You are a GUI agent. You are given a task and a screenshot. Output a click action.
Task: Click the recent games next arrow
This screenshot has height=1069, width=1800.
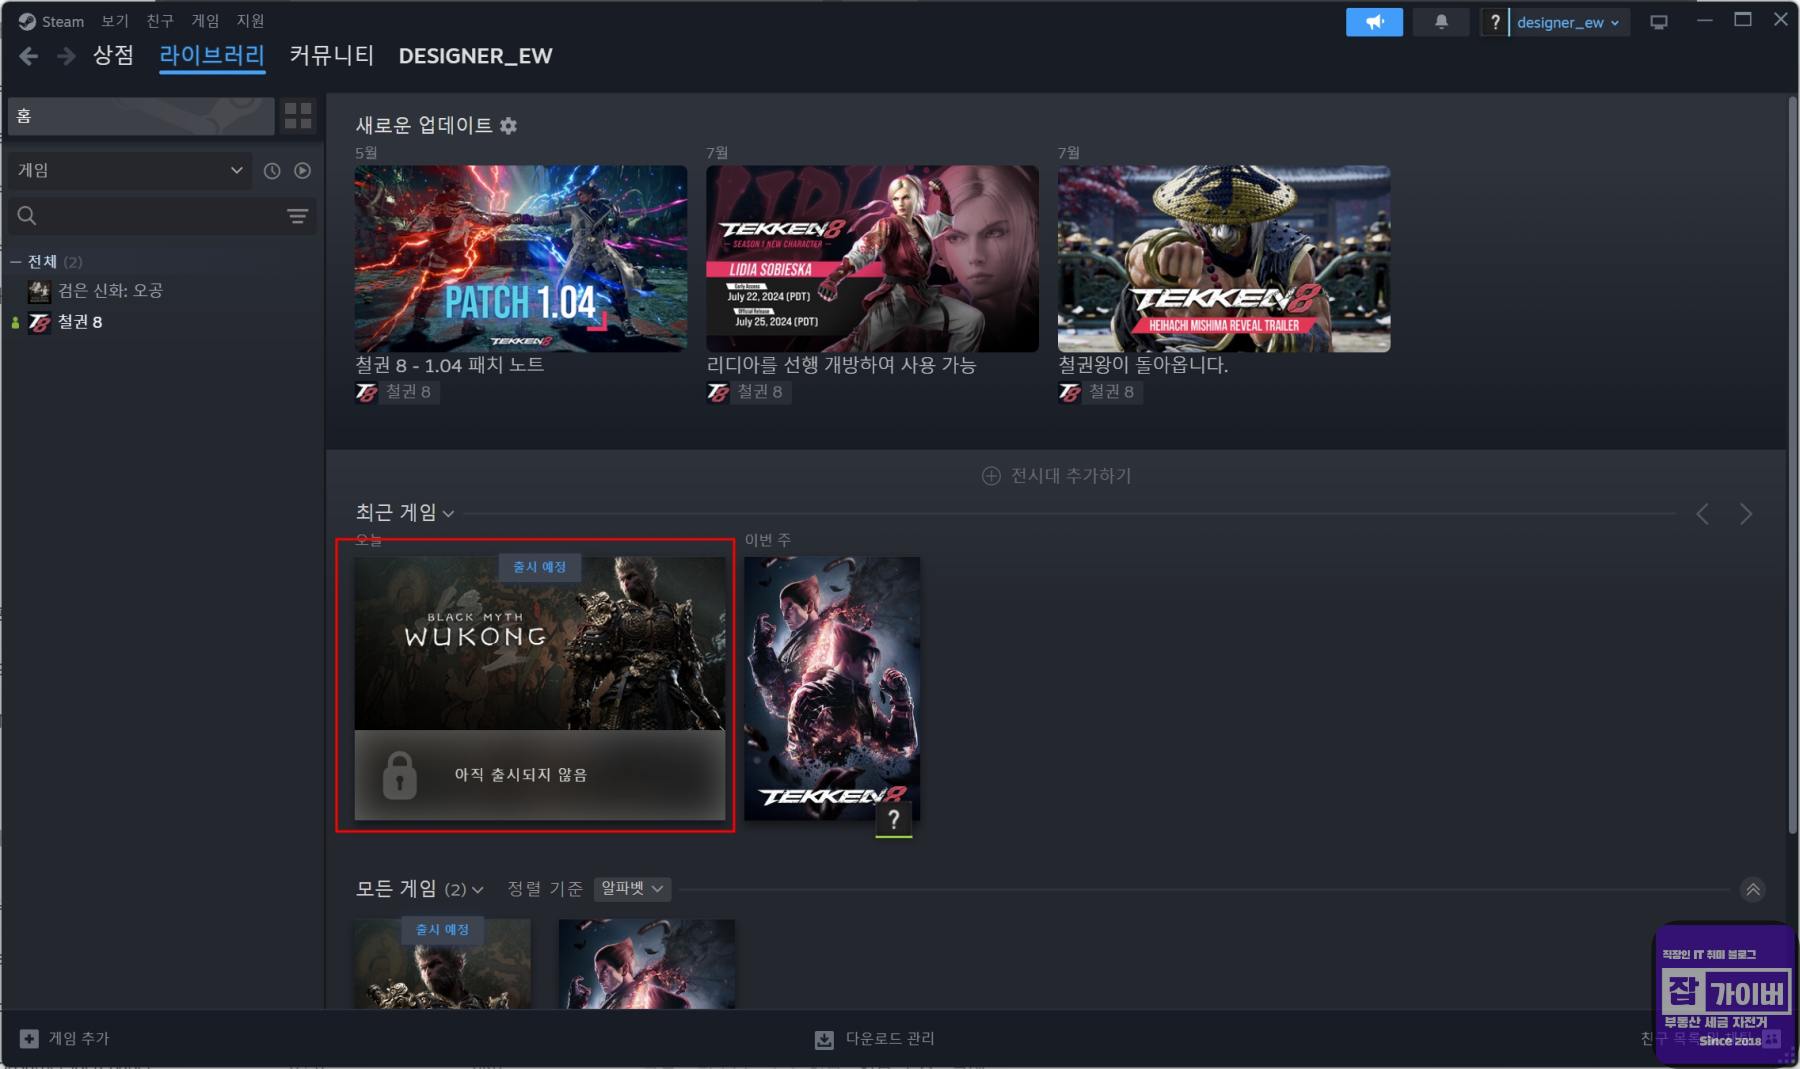pos(1746,514)
